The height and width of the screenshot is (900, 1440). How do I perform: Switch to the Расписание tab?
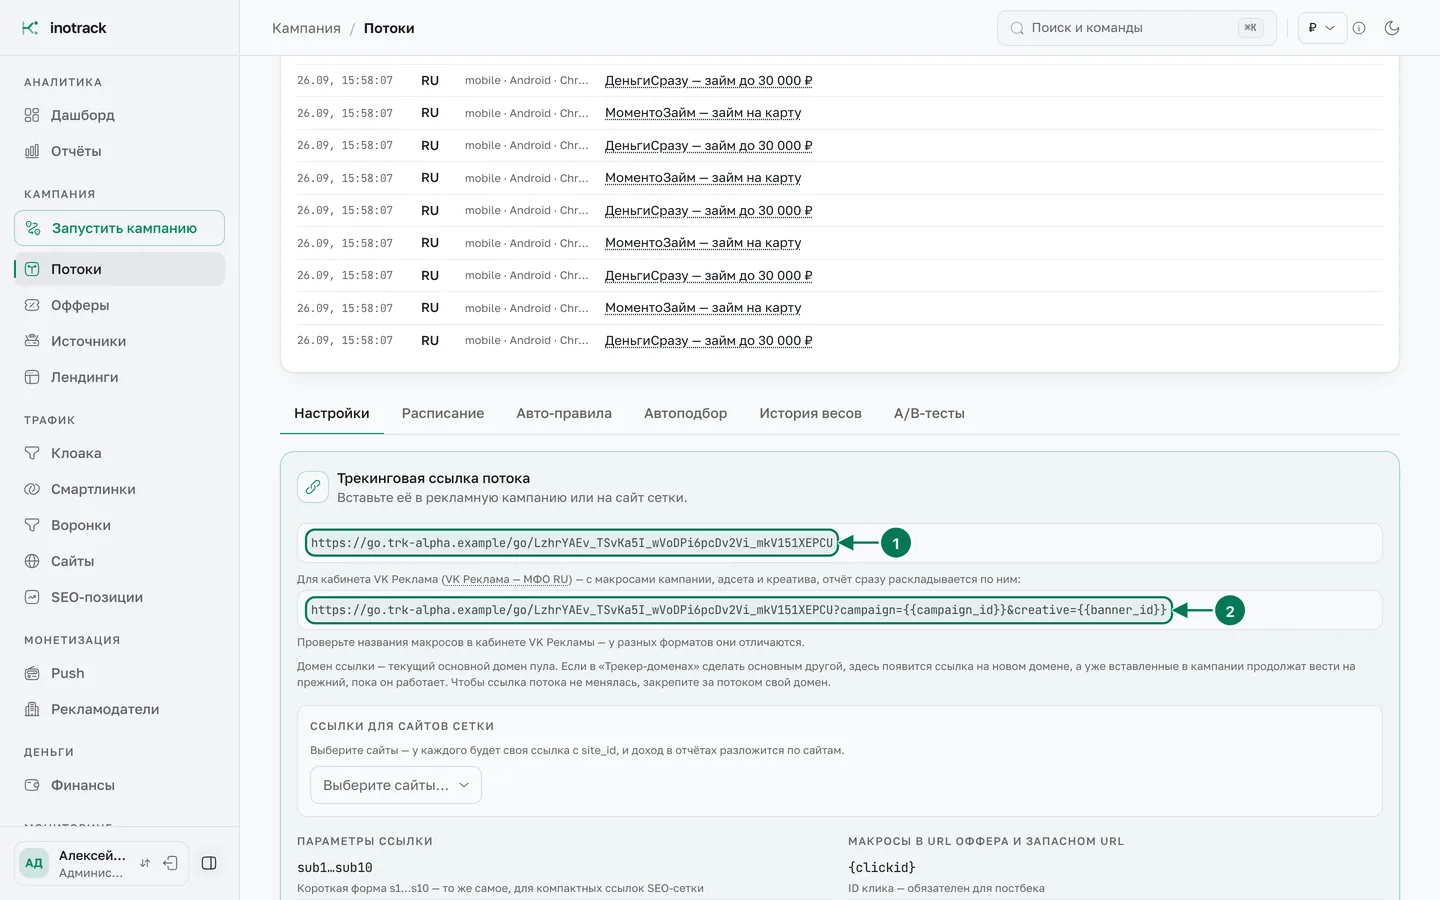[443, 413]
